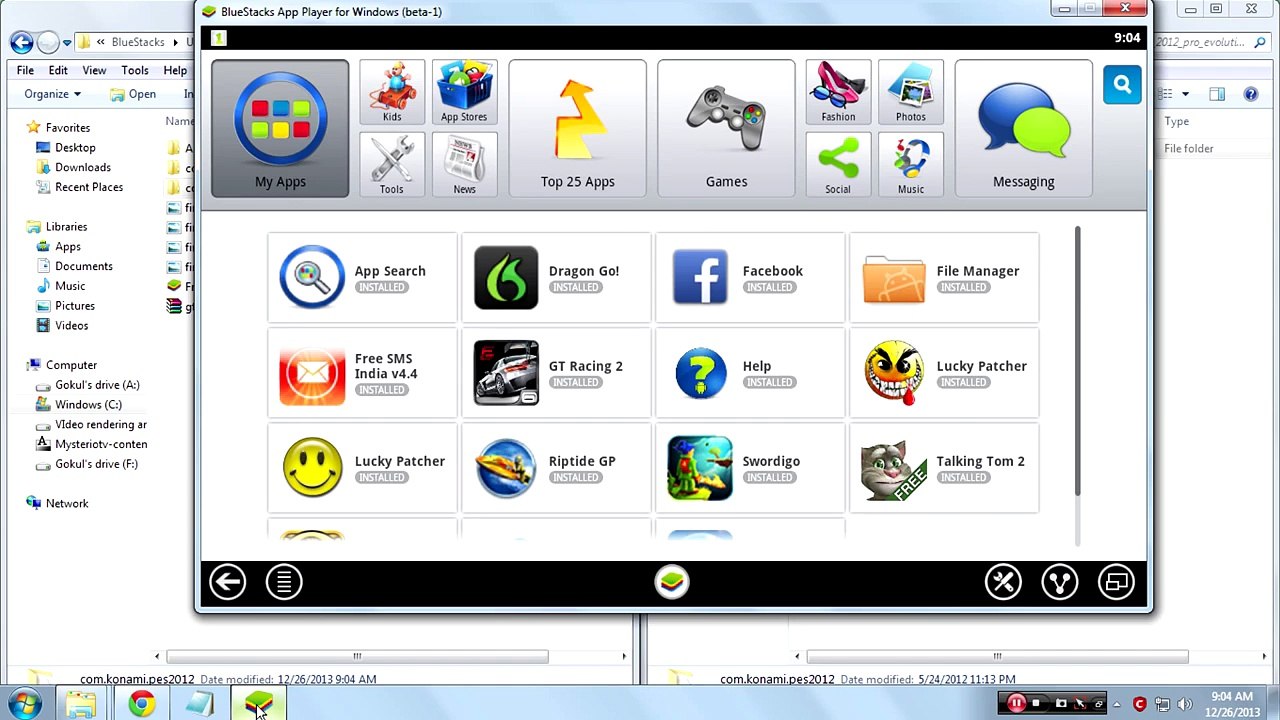Click the left Explorer horizontal scrollbar
Viewport: 1280px width, 720px height.
click(x=357, y=656)
